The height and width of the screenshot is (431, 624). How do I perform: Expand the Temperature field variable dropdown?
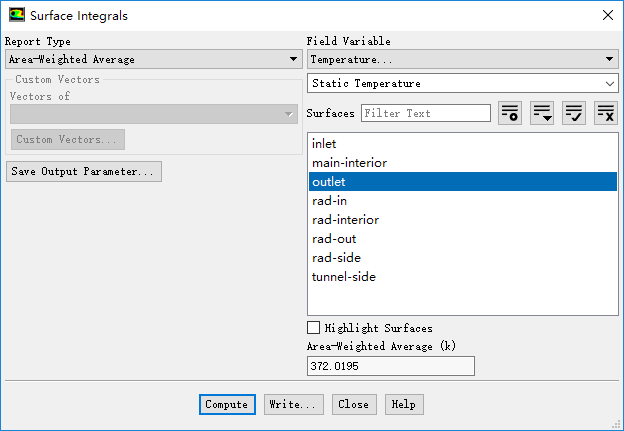(461, 59)
